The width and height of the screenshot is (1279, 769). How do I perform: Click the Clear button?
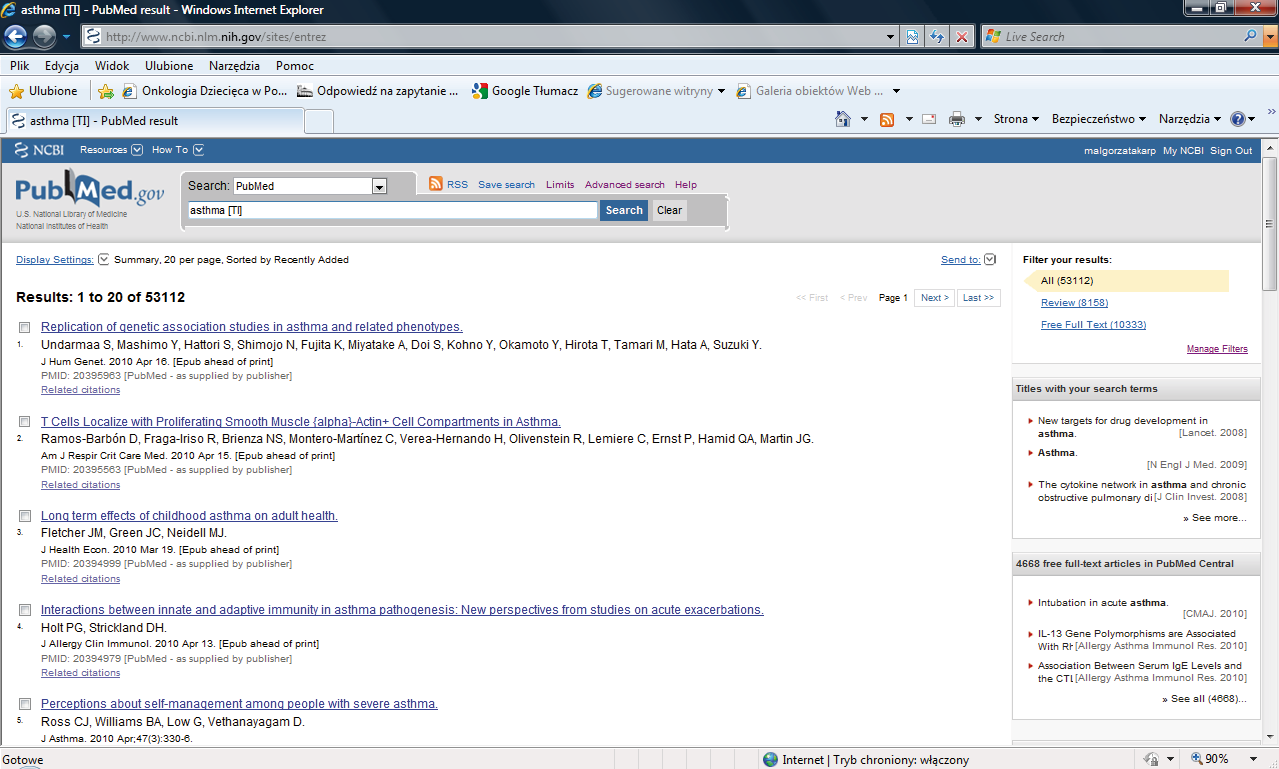(x=670, y=210)
